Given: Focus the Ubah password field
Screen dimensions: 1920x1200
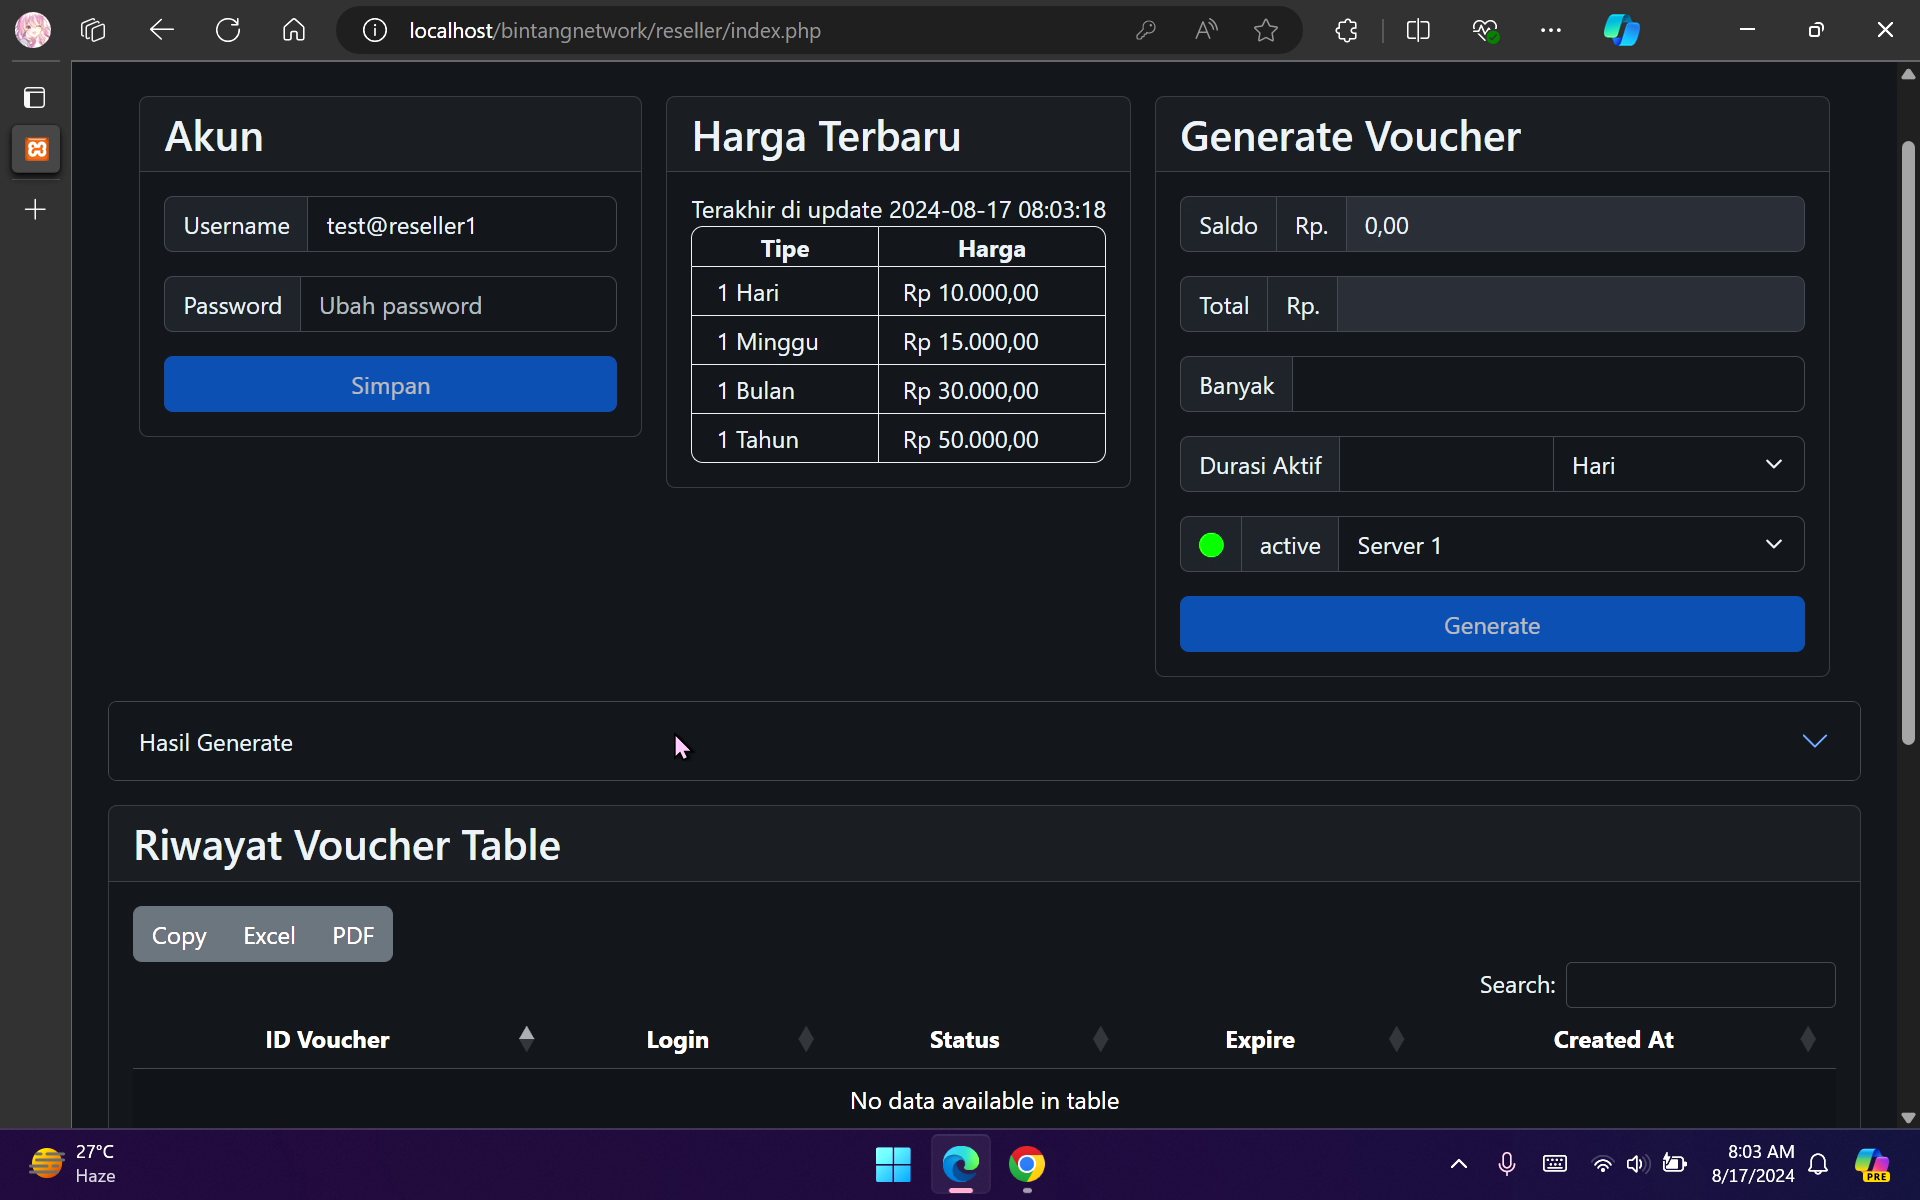Looking at the screenshot, I should tap(458, 305).
